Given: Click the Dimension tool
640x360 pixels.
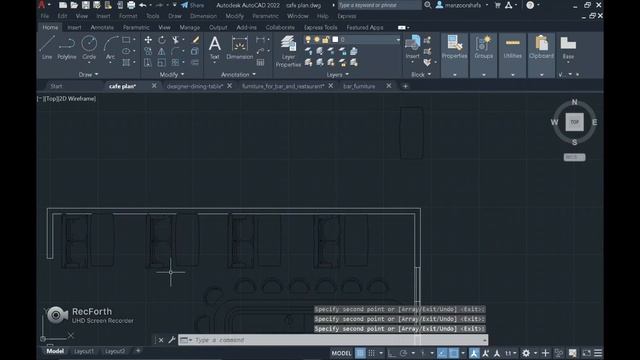Looking at the screenshot, I should [x=240, y=48].
